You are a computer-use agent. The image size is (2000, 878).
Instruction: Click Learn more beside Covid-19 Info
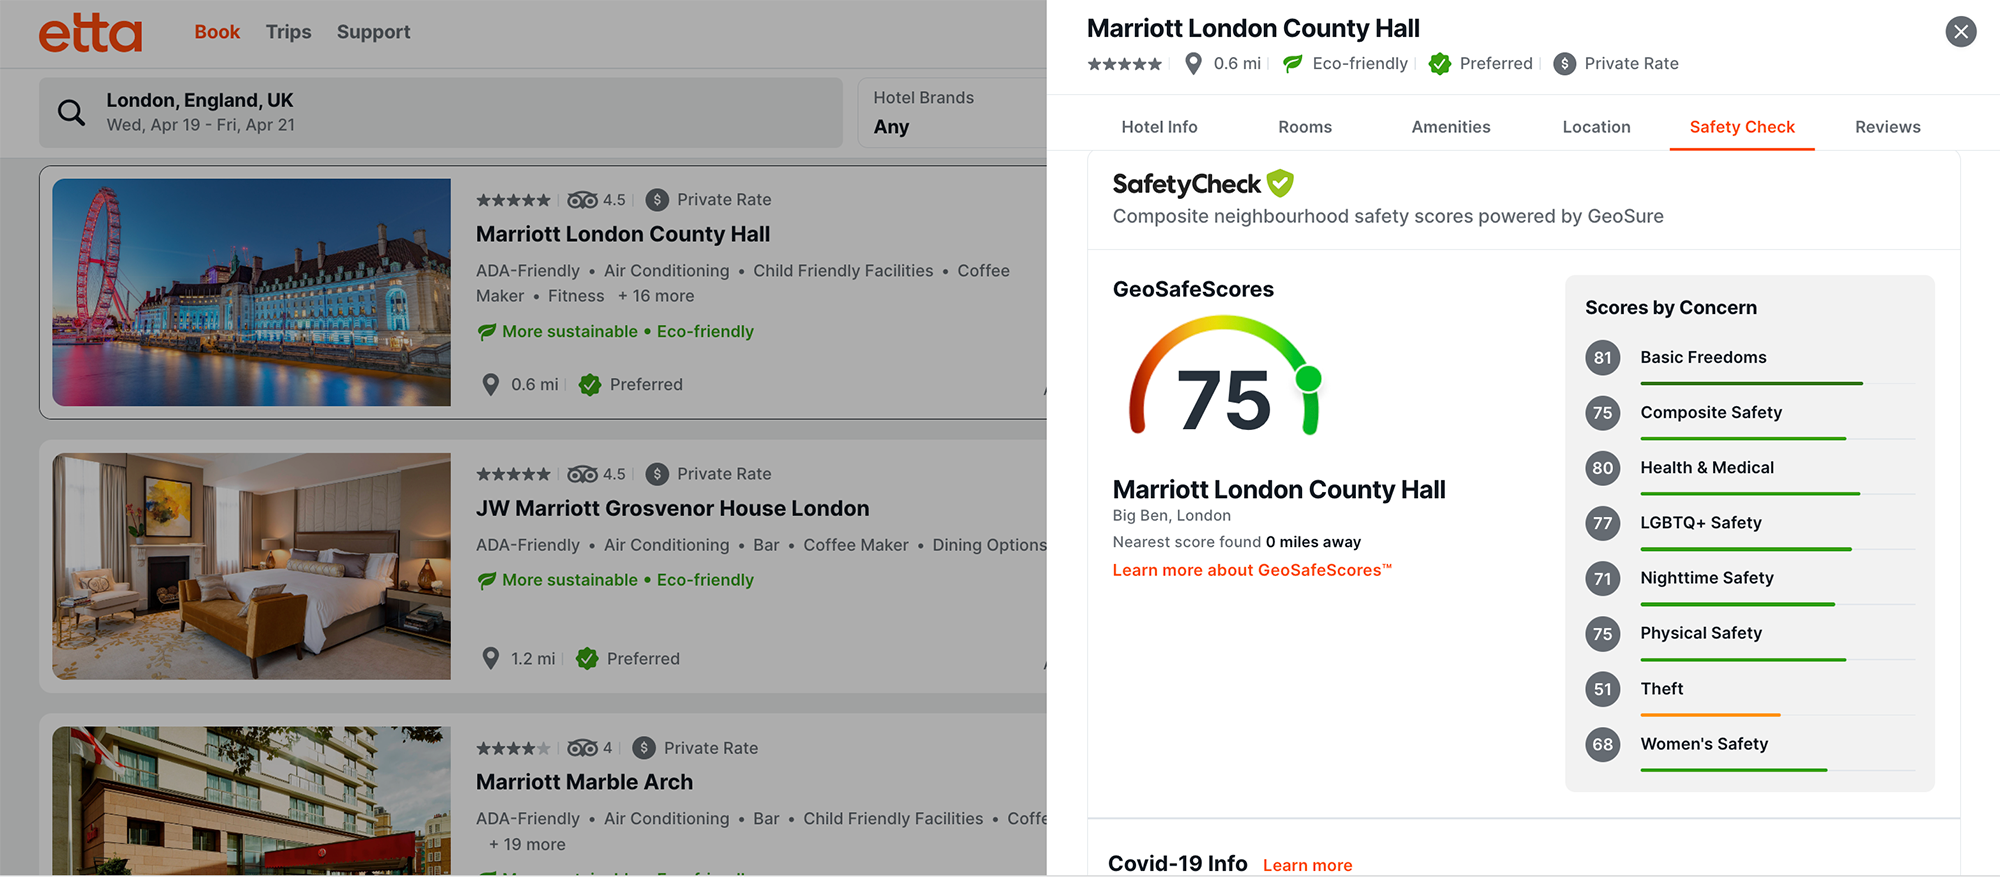(1307, 865)
